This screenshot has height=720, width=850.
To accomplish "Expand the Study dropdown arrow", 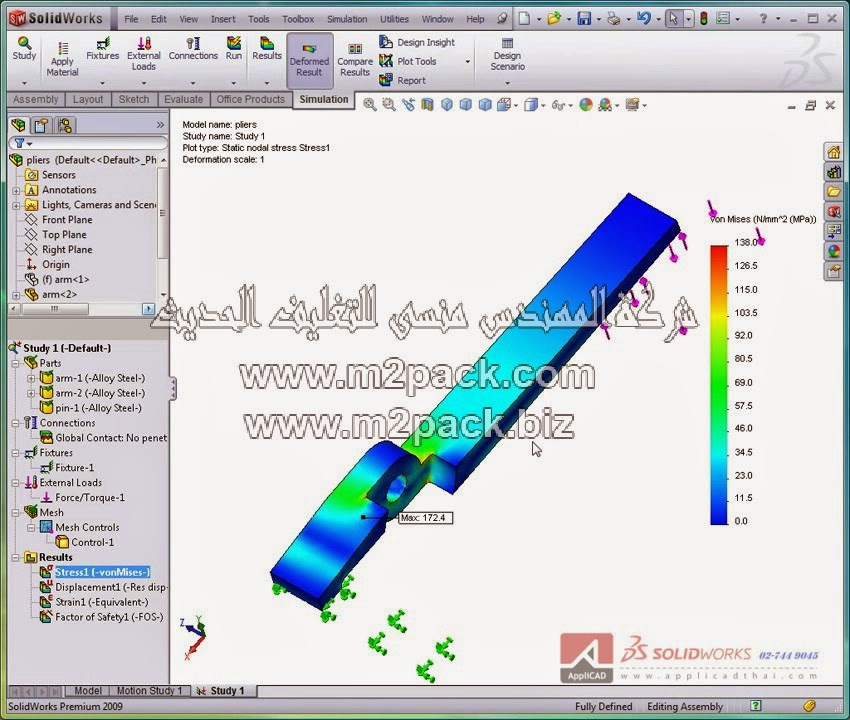I will click(x=24, y=83).
